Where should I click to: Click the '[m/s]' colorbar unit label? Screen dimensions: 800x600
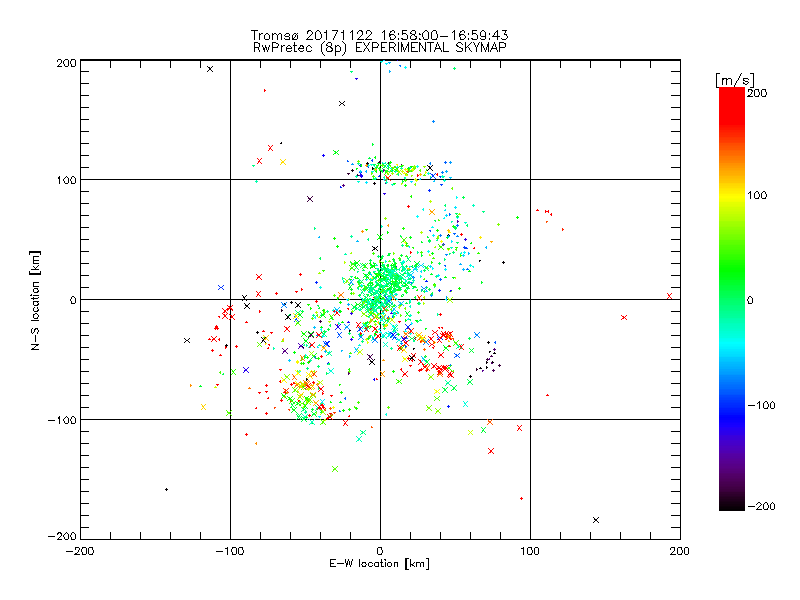[x=735, y=80]
